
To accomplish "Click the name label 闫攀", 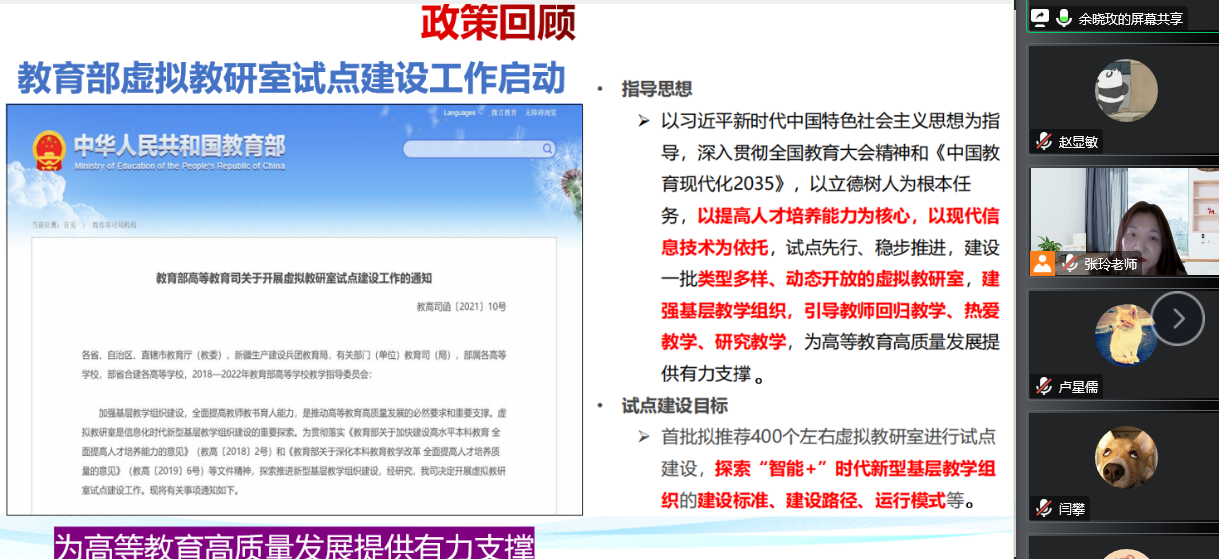I will 1071,508.
